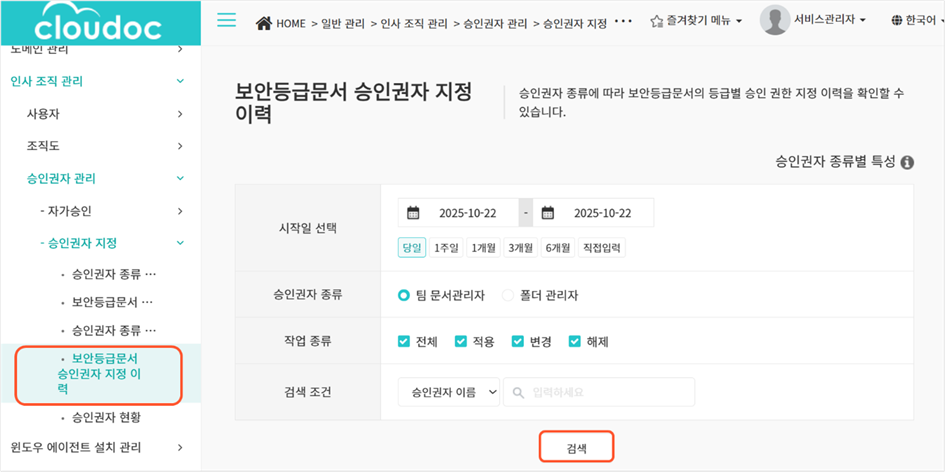Image resolution: width=945 pixels, height=472 pixels.
Task: Open the start date calendar icon
Action: coord(413,213)
